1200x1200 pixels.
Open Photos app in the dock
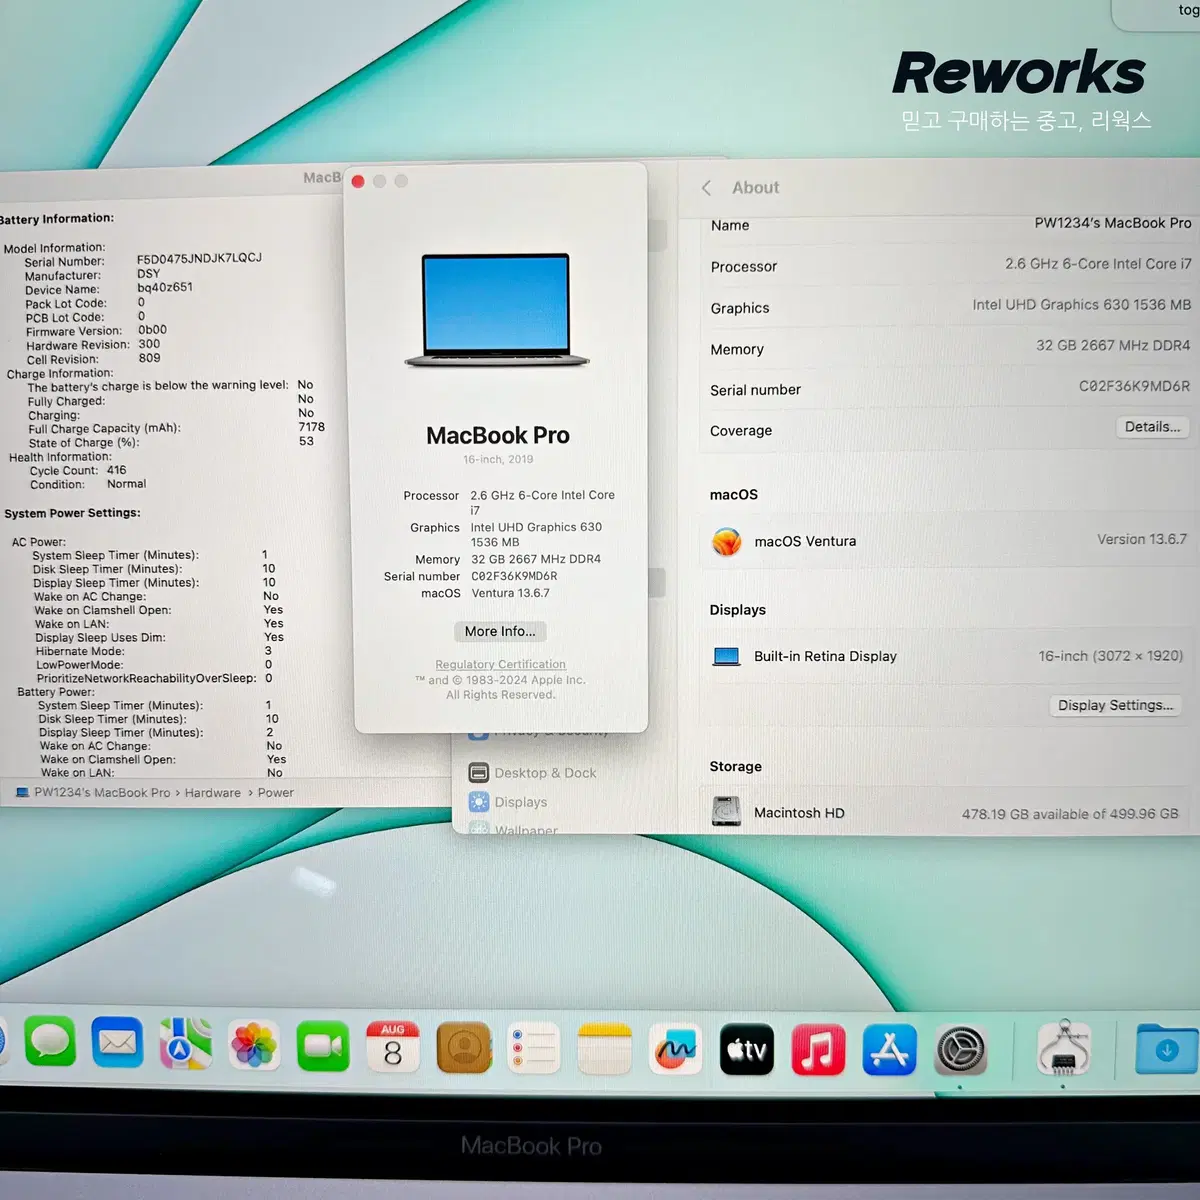click(254, 1045)
